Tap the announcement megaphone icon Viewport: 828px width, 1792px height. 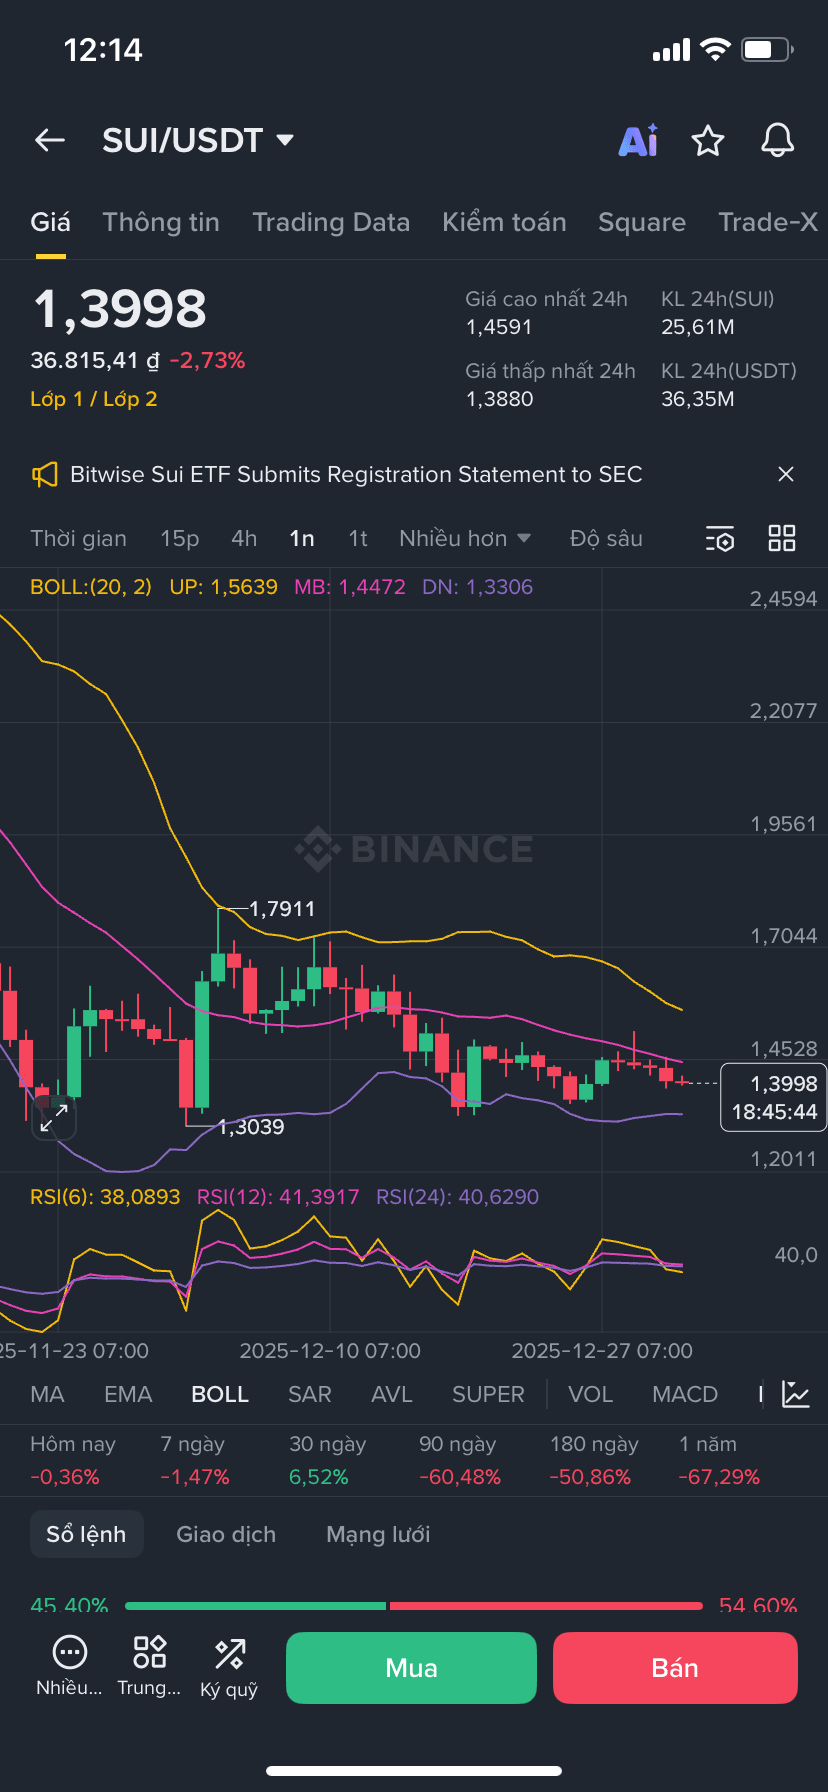(x=44, y=475)
